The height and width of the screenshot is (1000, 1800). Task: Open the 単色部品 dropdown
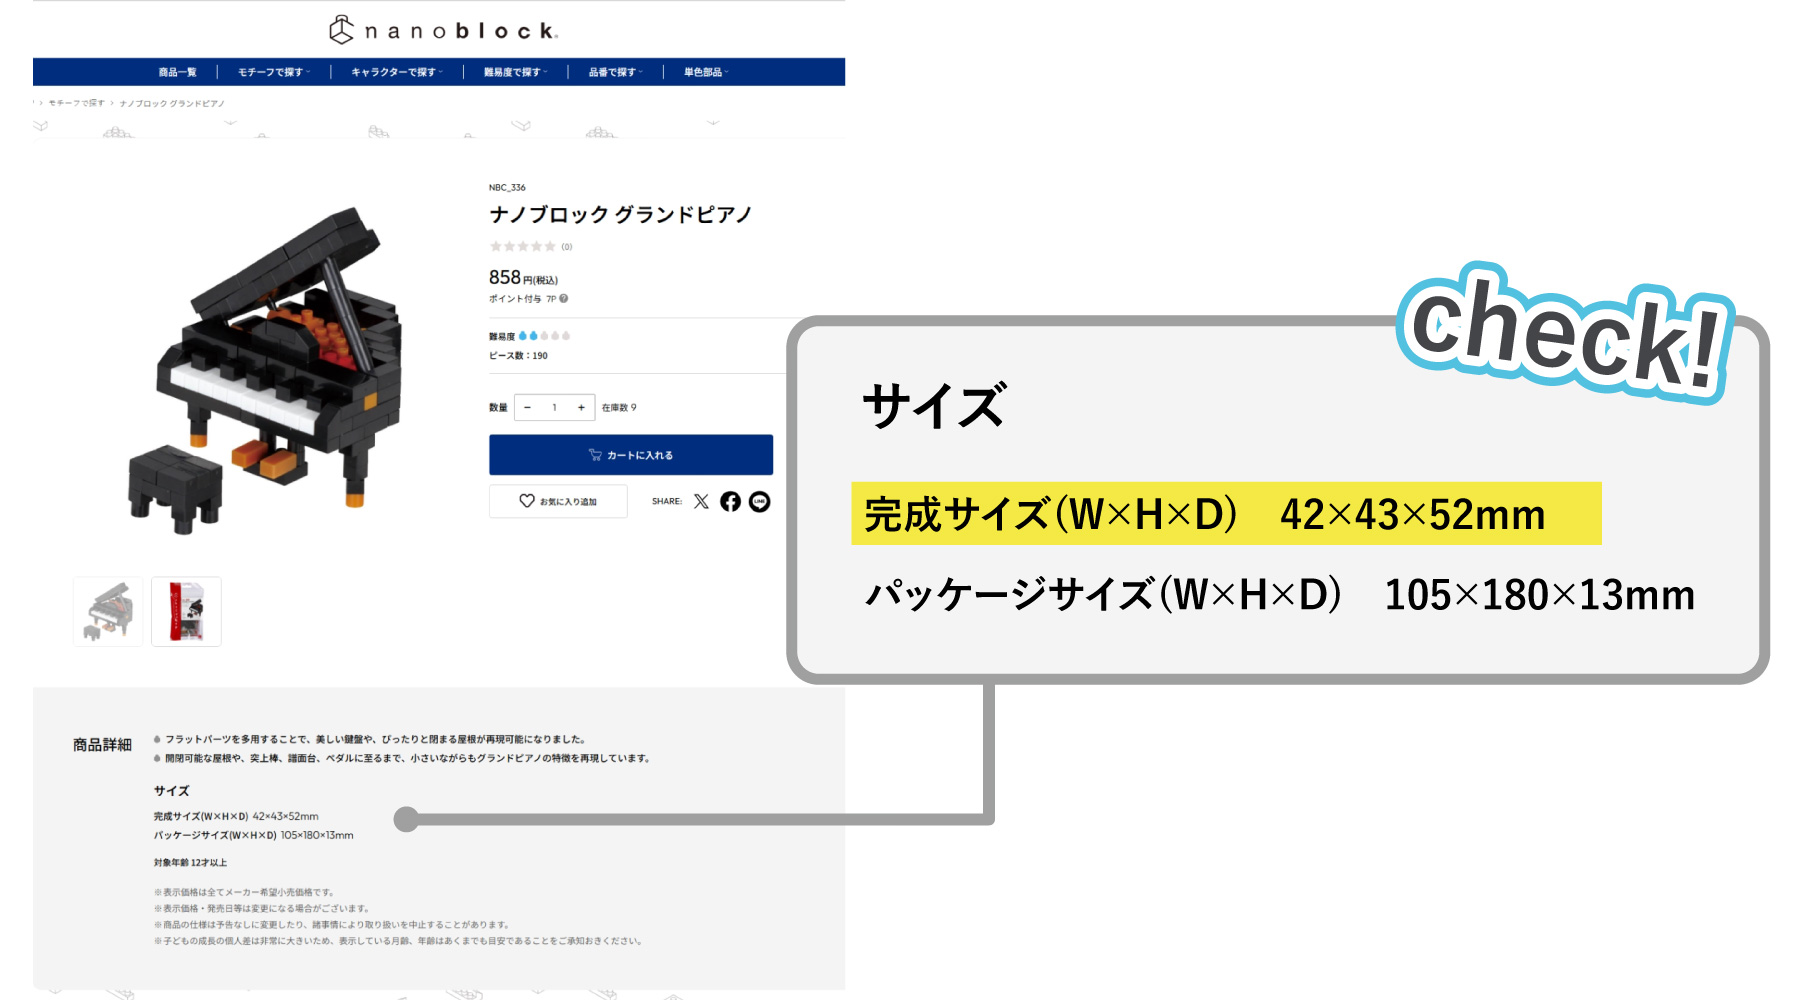pyautogui.click(x=703, y=71)
